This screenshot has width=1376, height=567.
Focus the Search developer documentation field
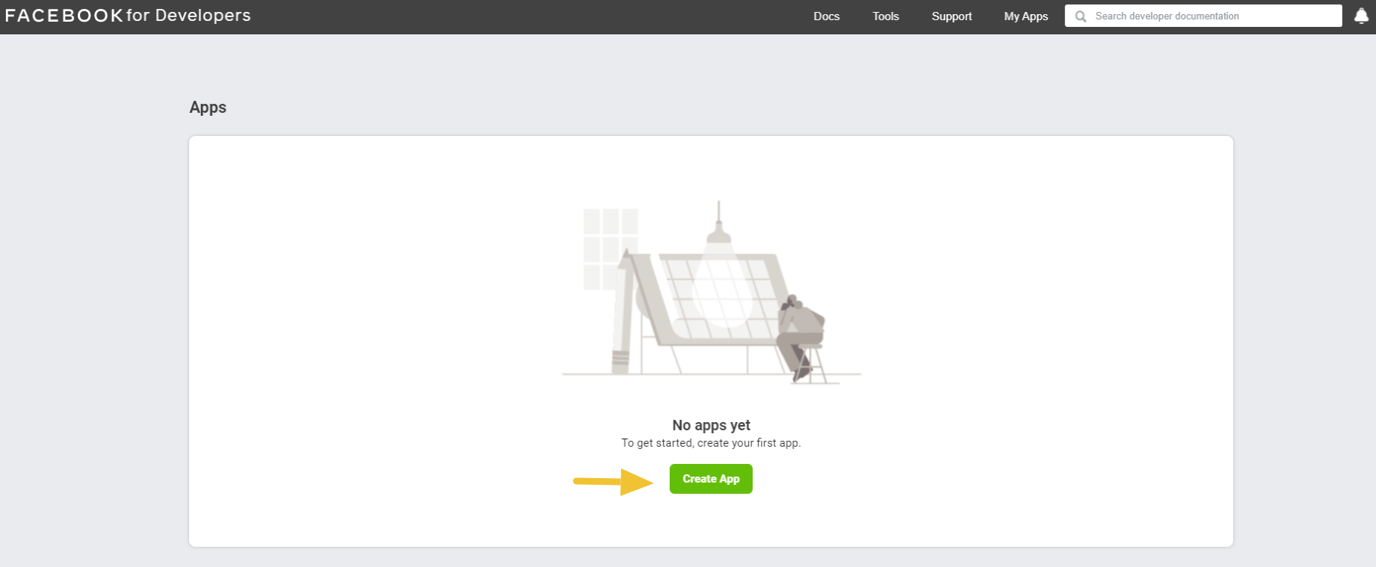1210,17
